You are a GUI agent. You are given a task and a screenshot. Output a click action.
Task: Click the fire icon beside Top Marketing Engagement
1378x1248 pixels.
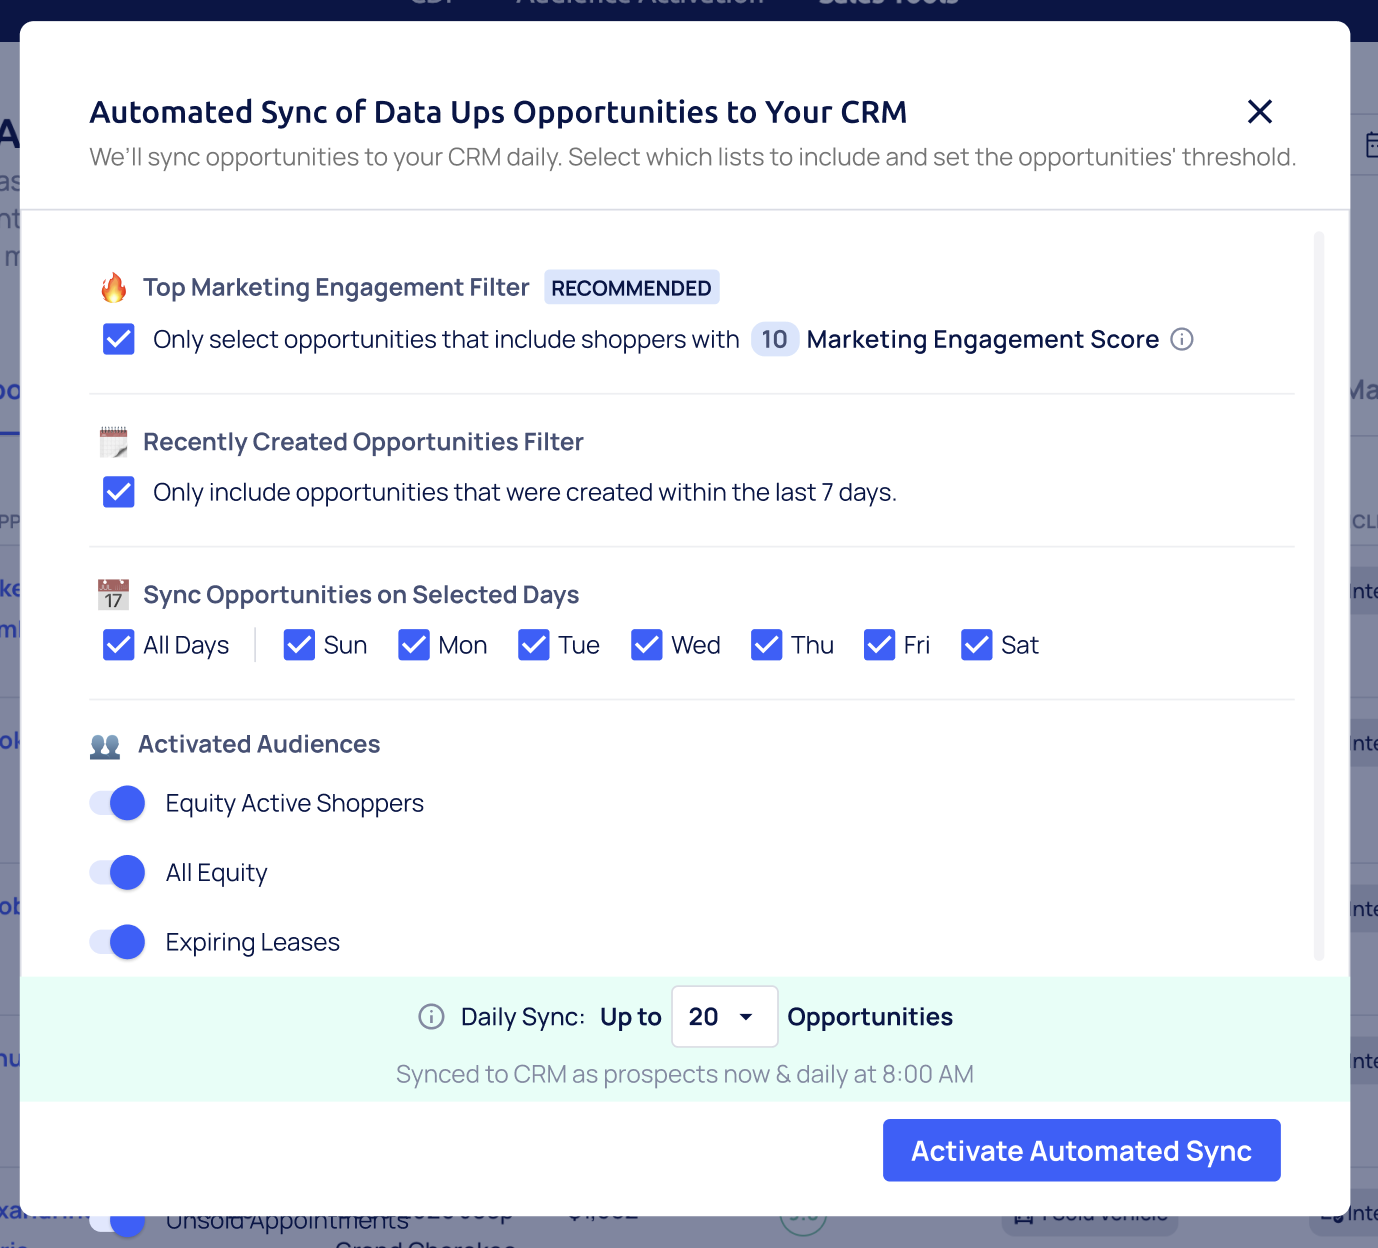[x=114, y=288]
